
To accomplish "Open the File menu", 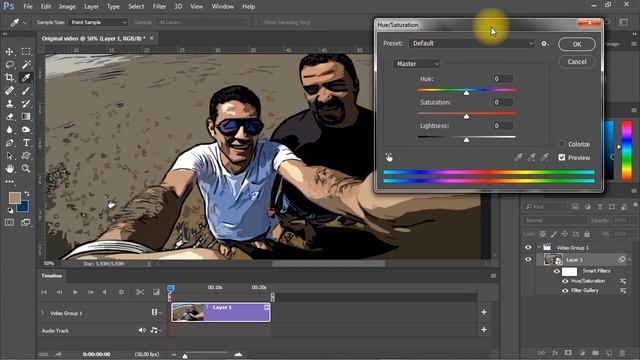I will pos(28,7).
